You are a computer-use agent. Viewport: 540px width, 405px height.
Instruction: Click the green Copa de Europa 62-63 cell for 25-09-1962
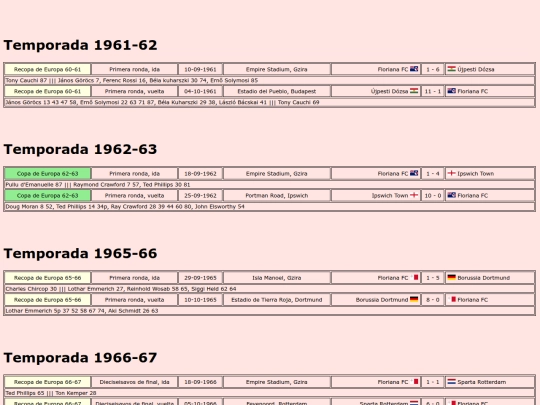(48, 196)
